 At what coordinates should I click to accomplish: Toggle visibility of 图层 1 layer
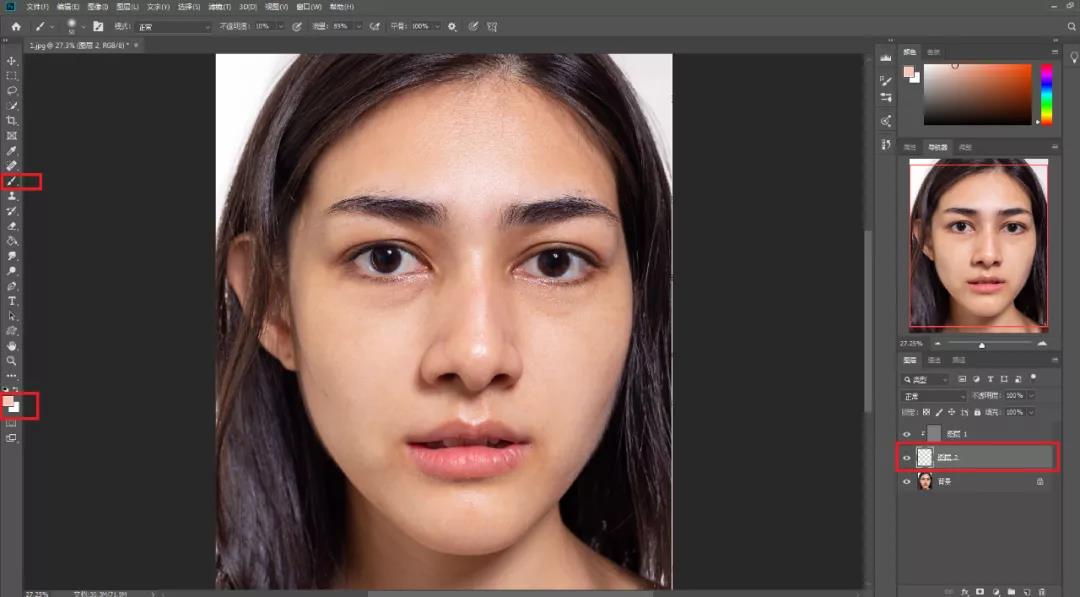pos(907,433)
